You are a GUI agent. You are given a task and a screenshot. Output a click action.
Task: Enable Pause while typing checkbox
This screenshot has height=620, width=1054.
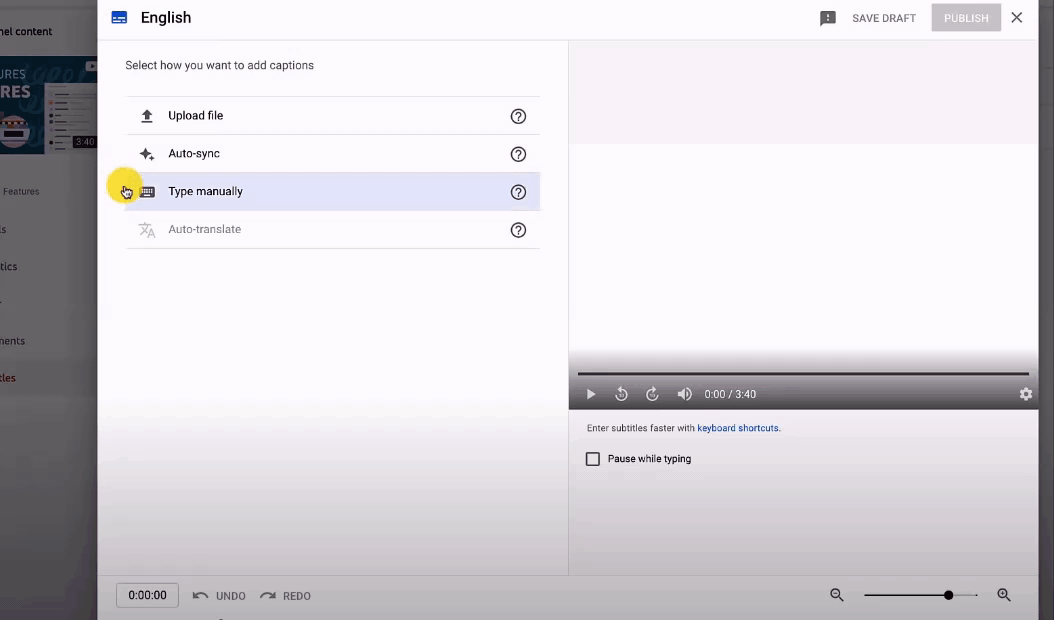[593, 459]
